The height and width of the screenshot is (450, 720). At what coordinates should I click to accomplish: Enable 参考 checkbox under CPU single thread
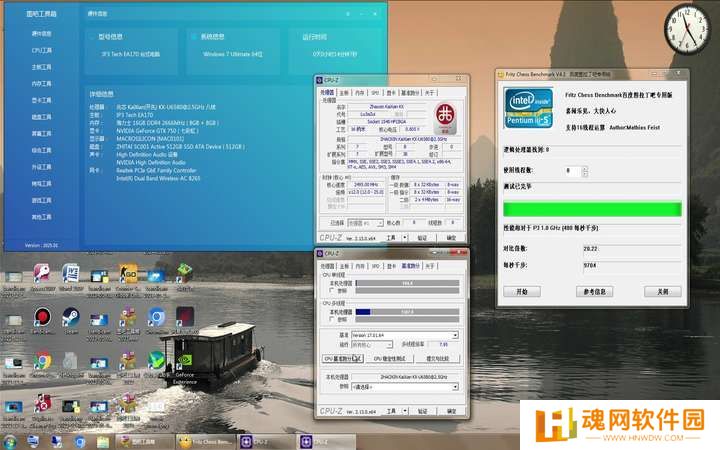click(332, 290)
